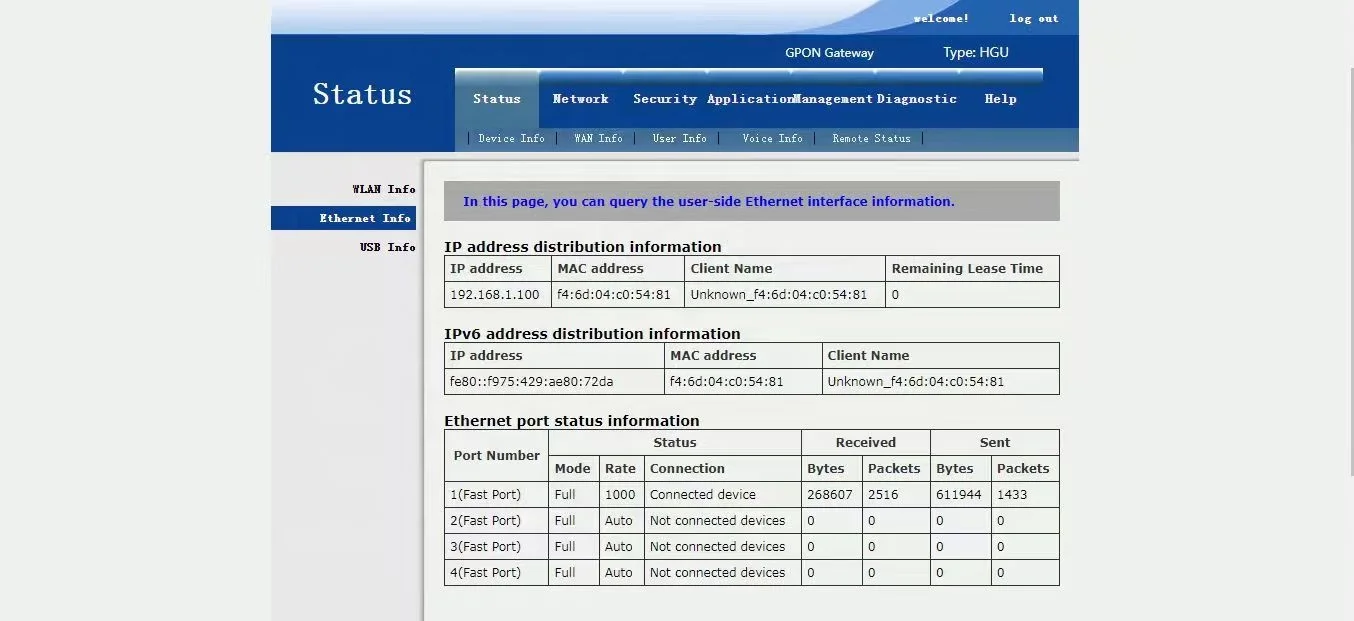The height and width of the screenshot is (621, 1354).
Task: View the Remote Status submenu
Action: click(x=871, y=138)
